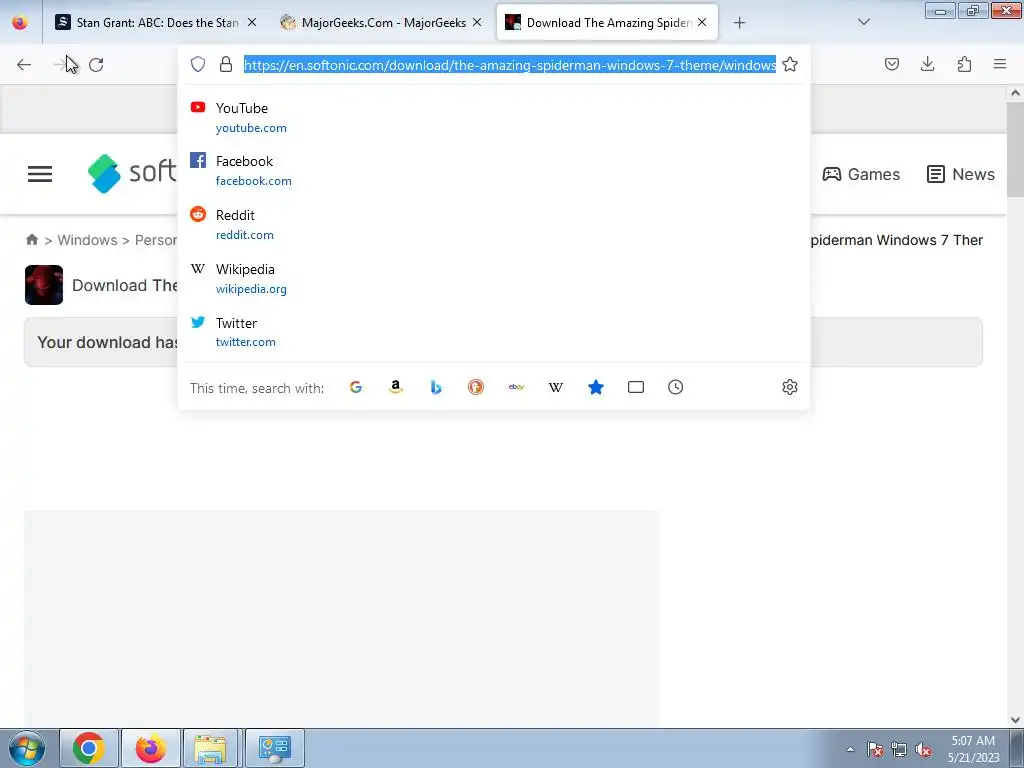Search this time with Bing

pos(436,387)
